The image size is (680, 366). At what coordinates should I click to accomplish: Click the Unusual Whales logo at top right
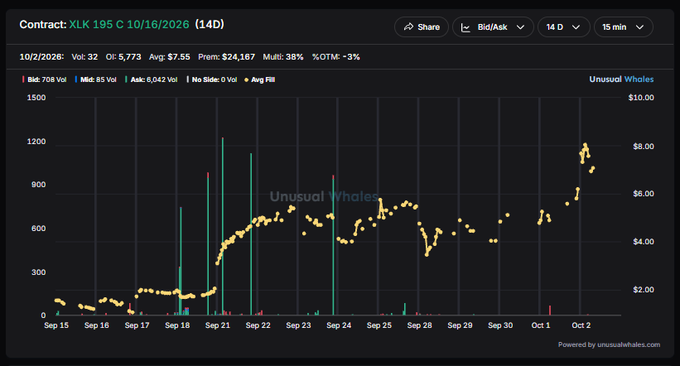(x=621, y=79)
